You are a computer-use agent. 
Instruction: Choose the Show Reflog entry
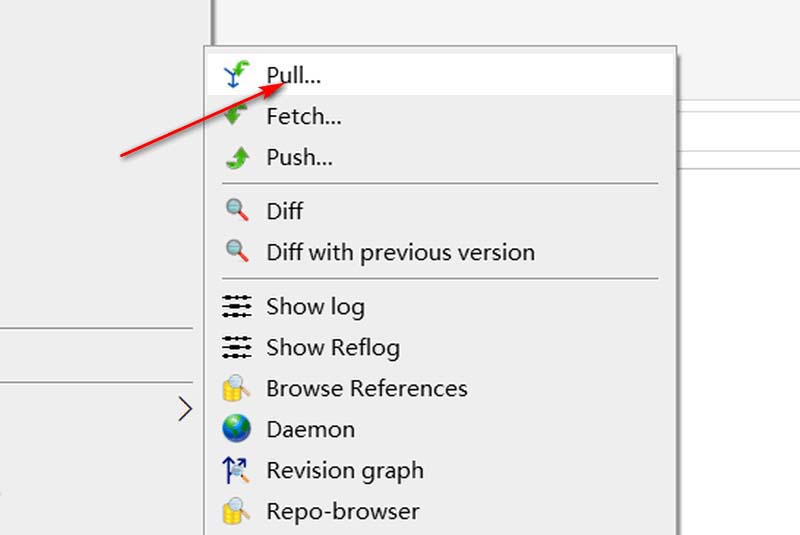pyautogui.click(x=332, y=347)
